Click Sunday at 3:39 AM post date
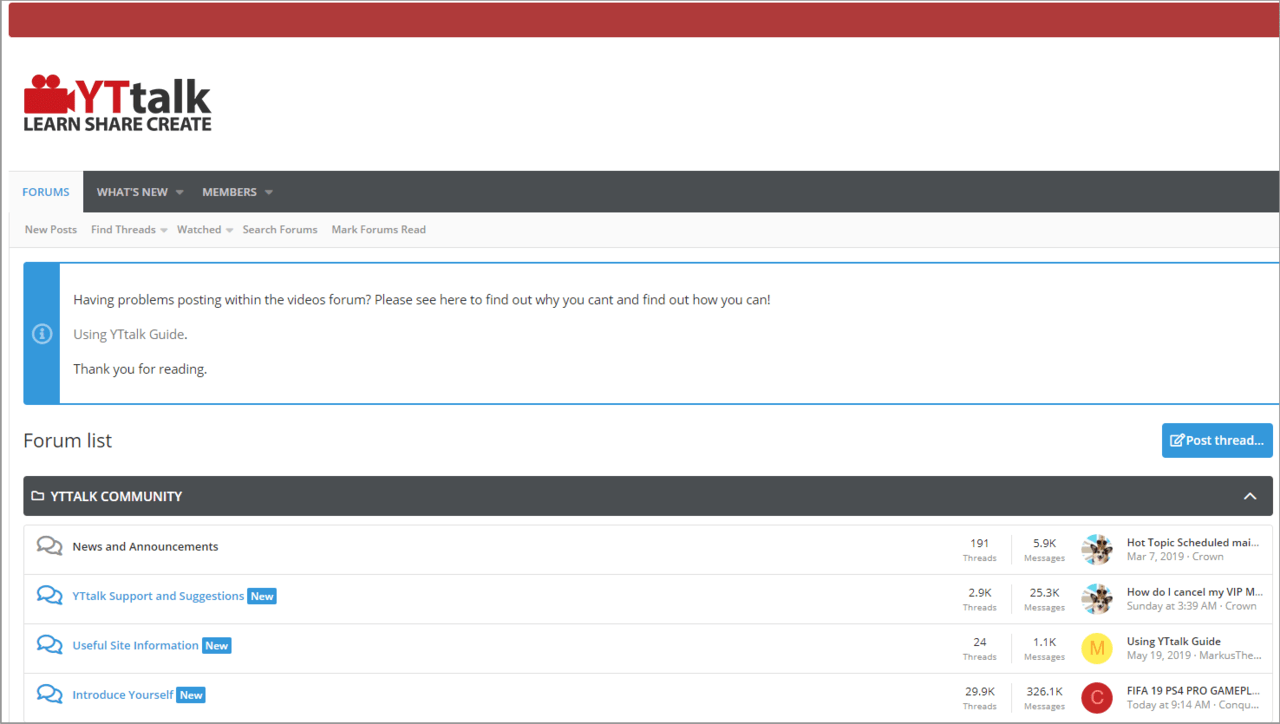The image size is (1280, 724). coord(1172,606)
